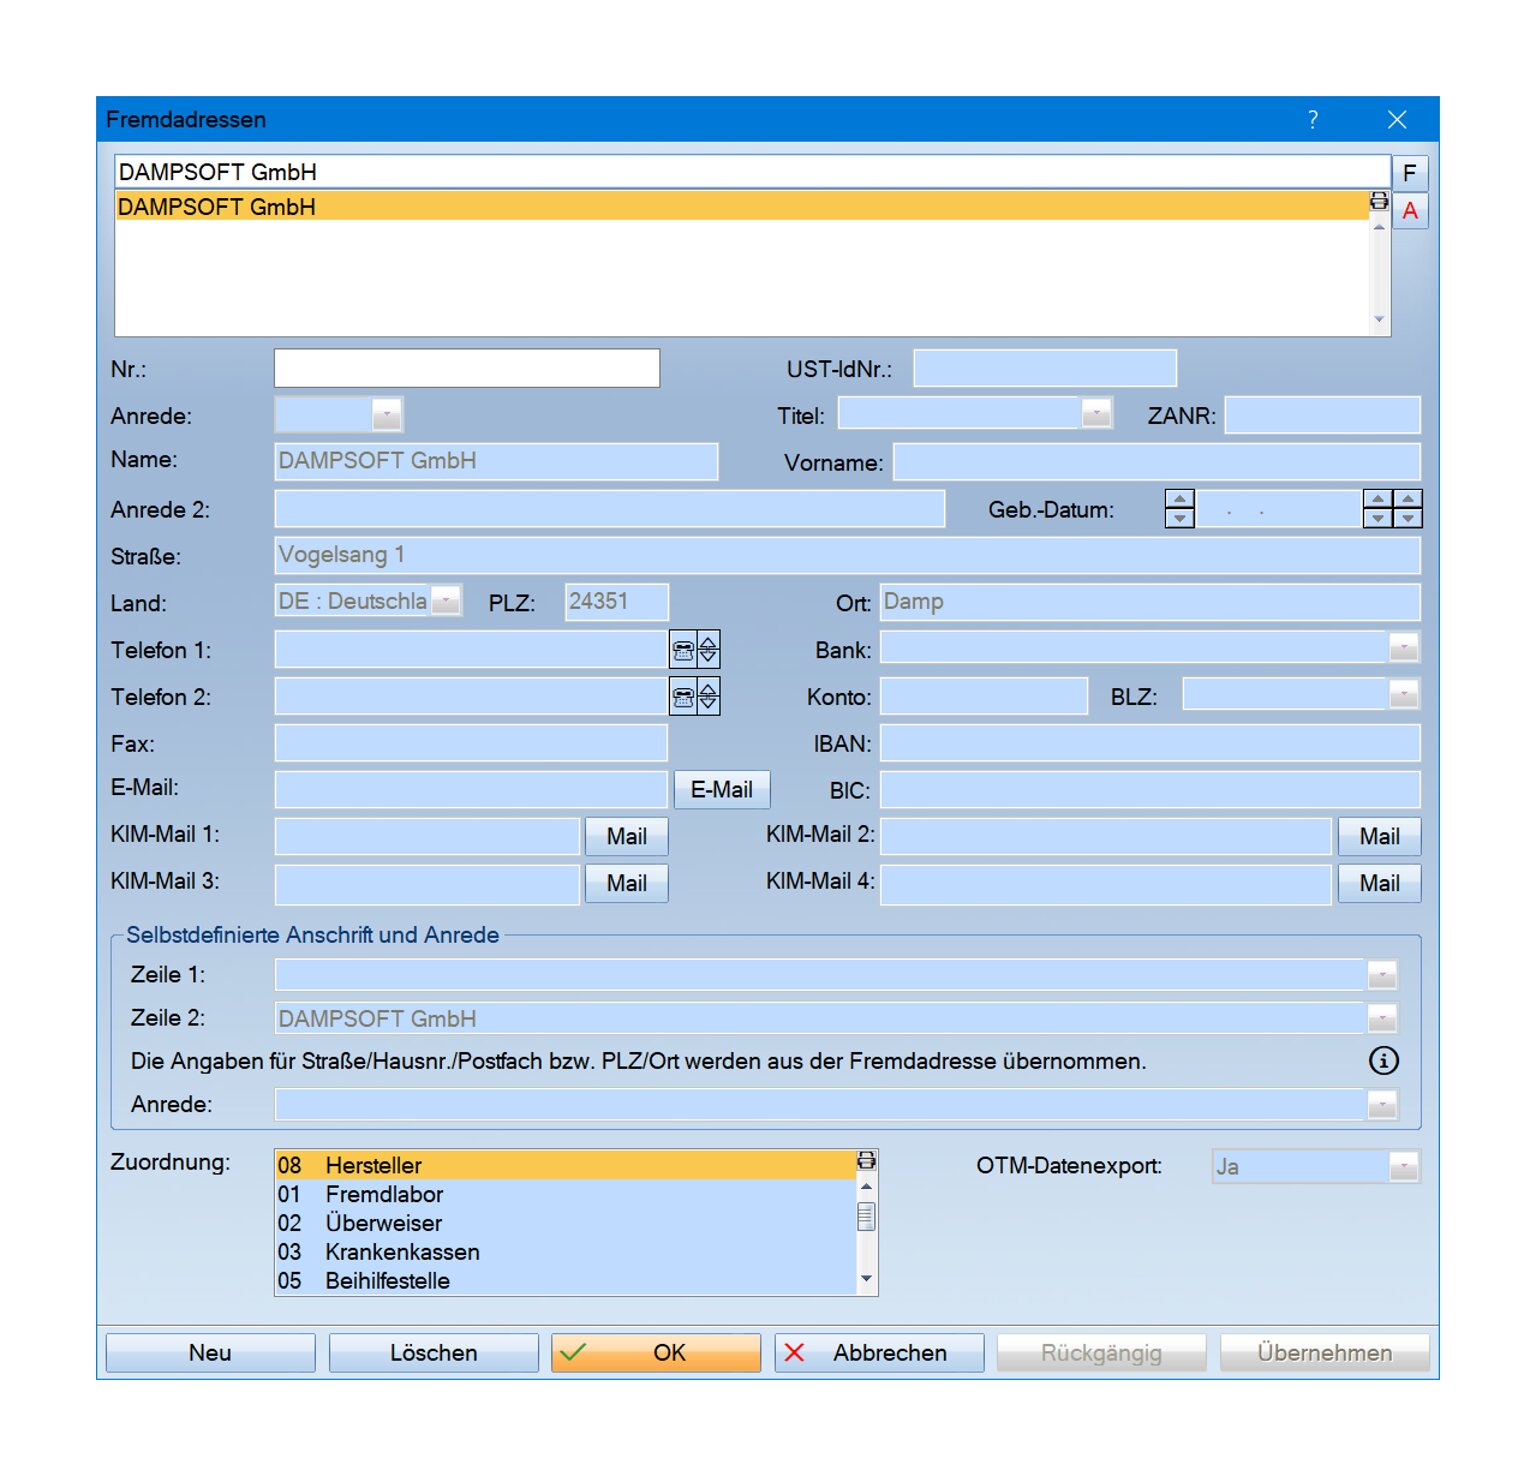
Task: Click Mail button for KIM-Mail 4
Action: coord(1380,883)
